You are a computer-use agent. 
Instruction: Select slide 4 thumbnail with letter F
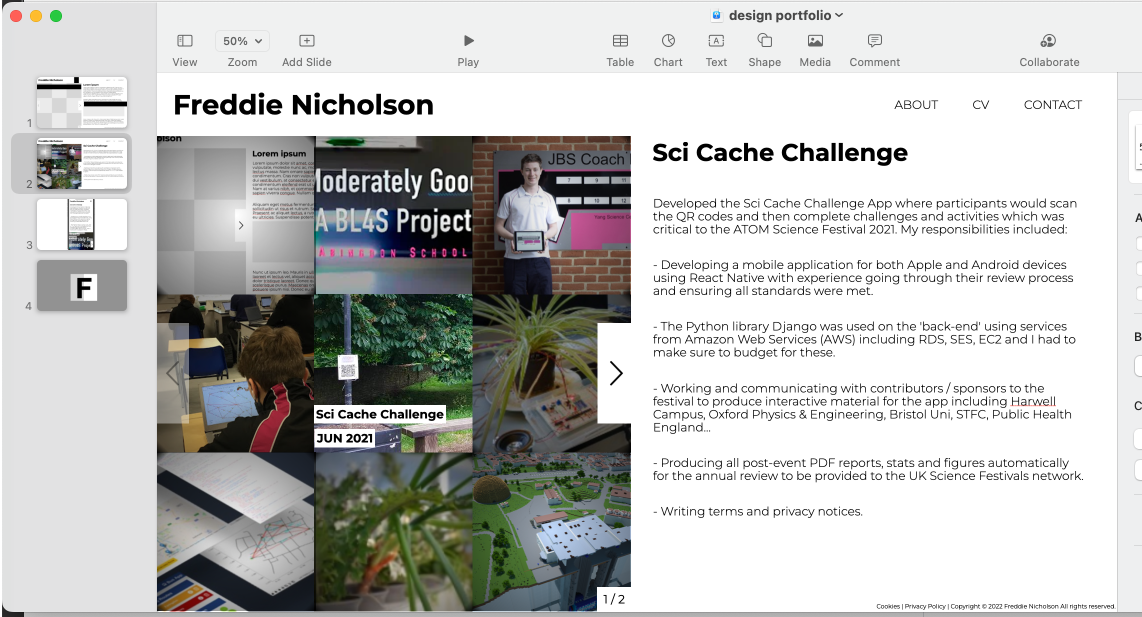click(82, 286)
